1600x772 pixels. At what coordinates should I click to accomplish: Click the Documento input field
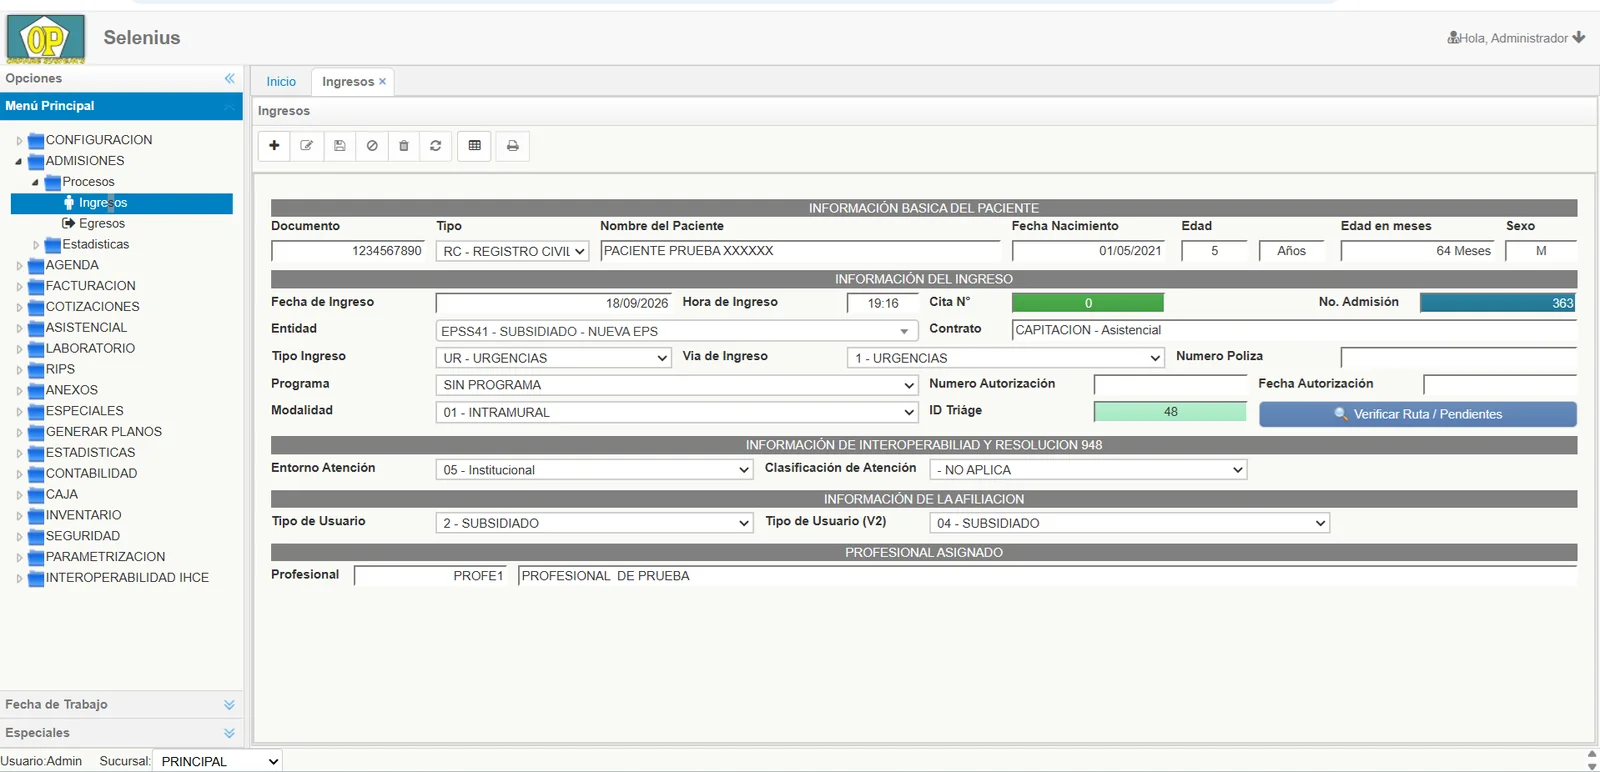click(348, 251)
